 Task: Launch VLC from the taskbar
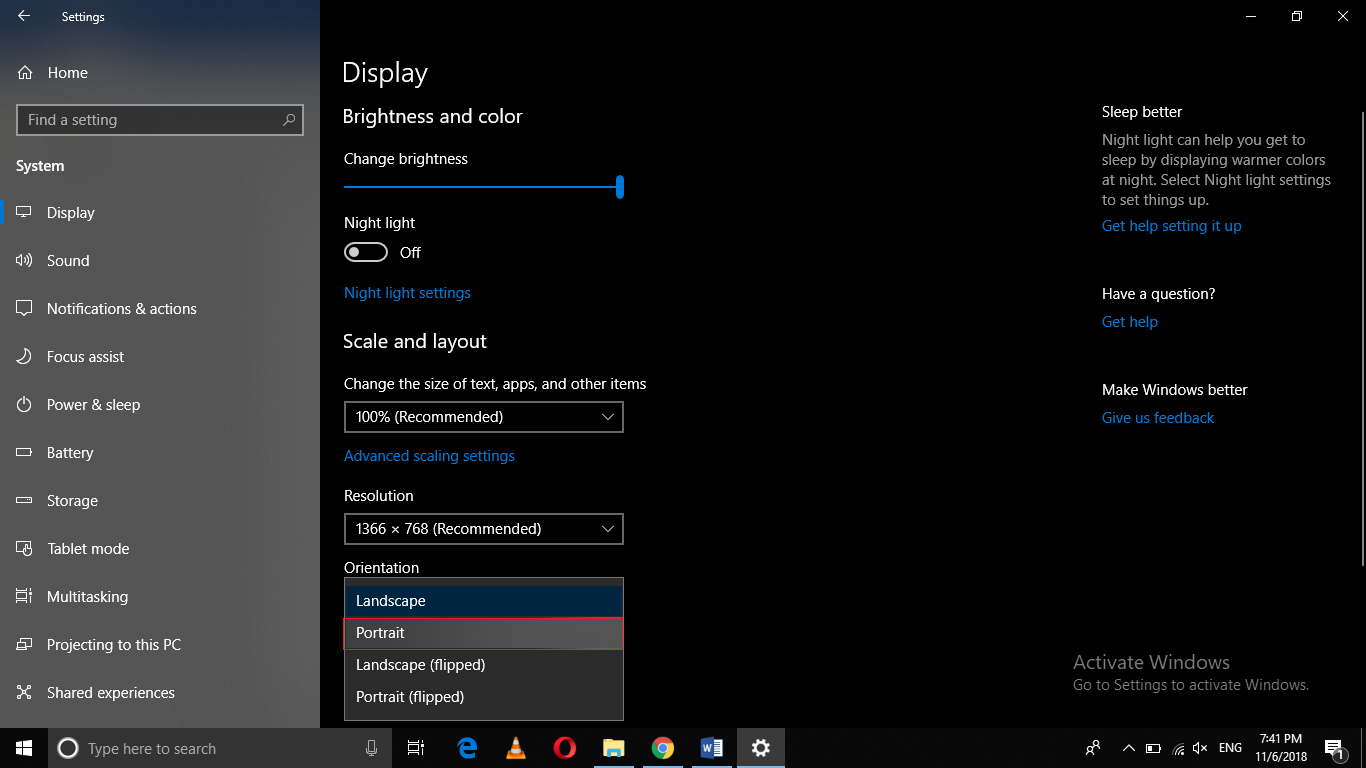(x=515, y=747)
